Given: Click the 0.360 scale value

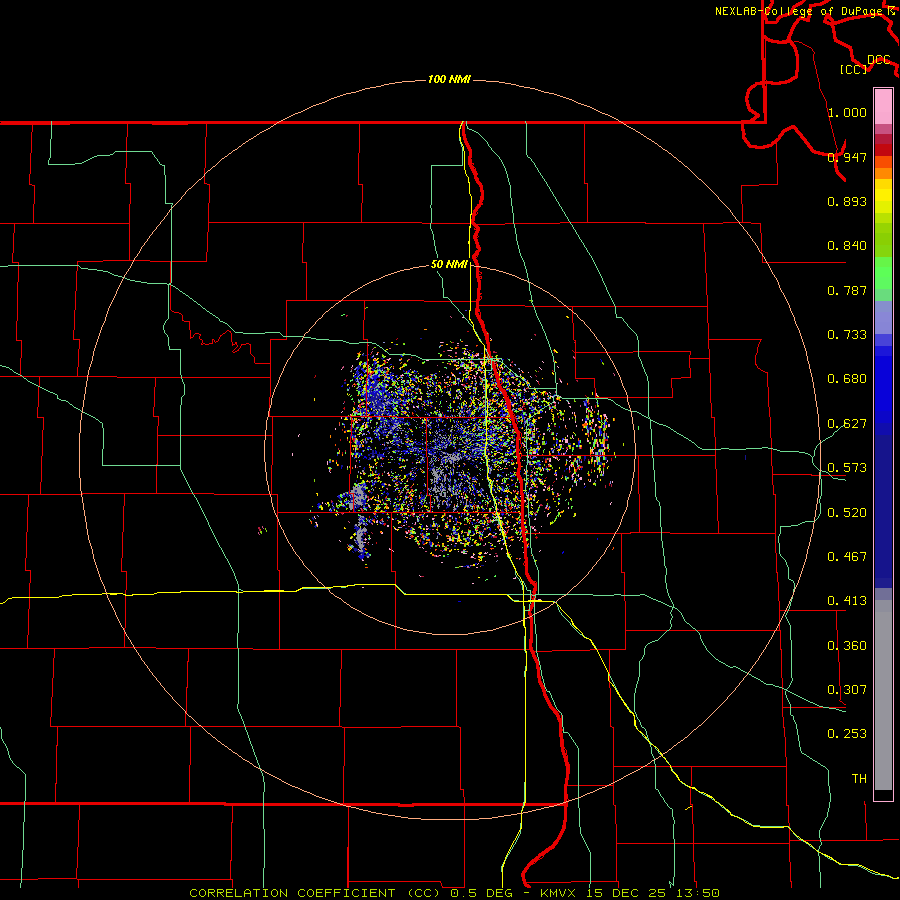Looking at the screenshot, I should tap(847, 646).
